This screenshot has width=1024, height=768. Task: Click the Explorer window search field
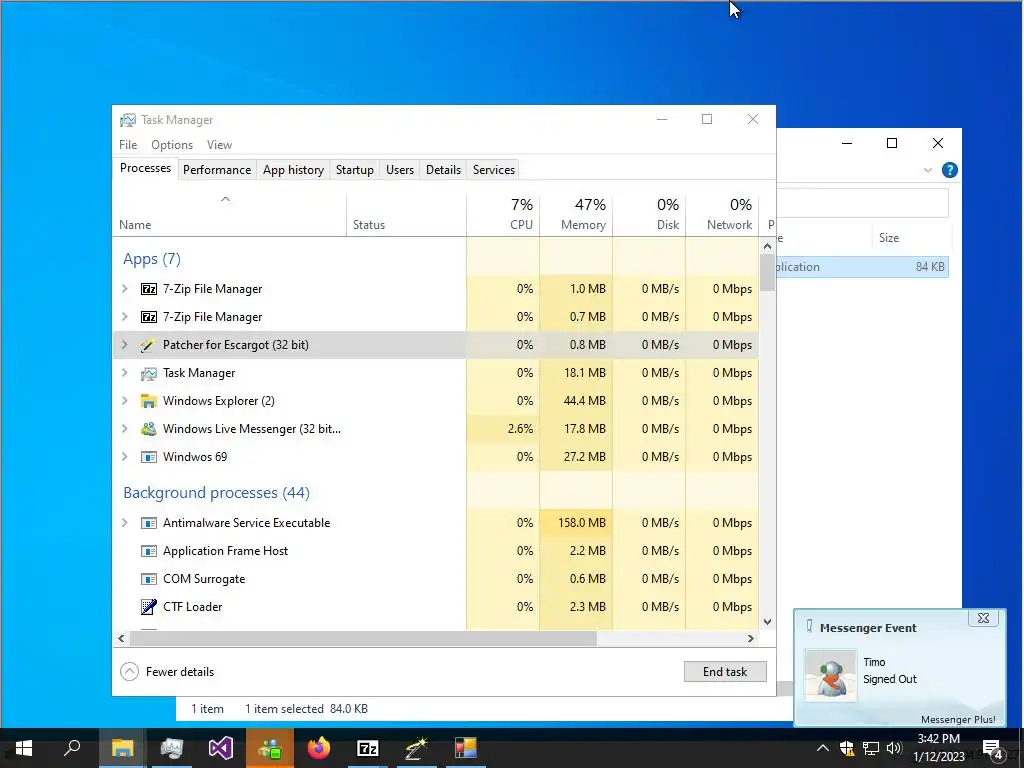862,203
